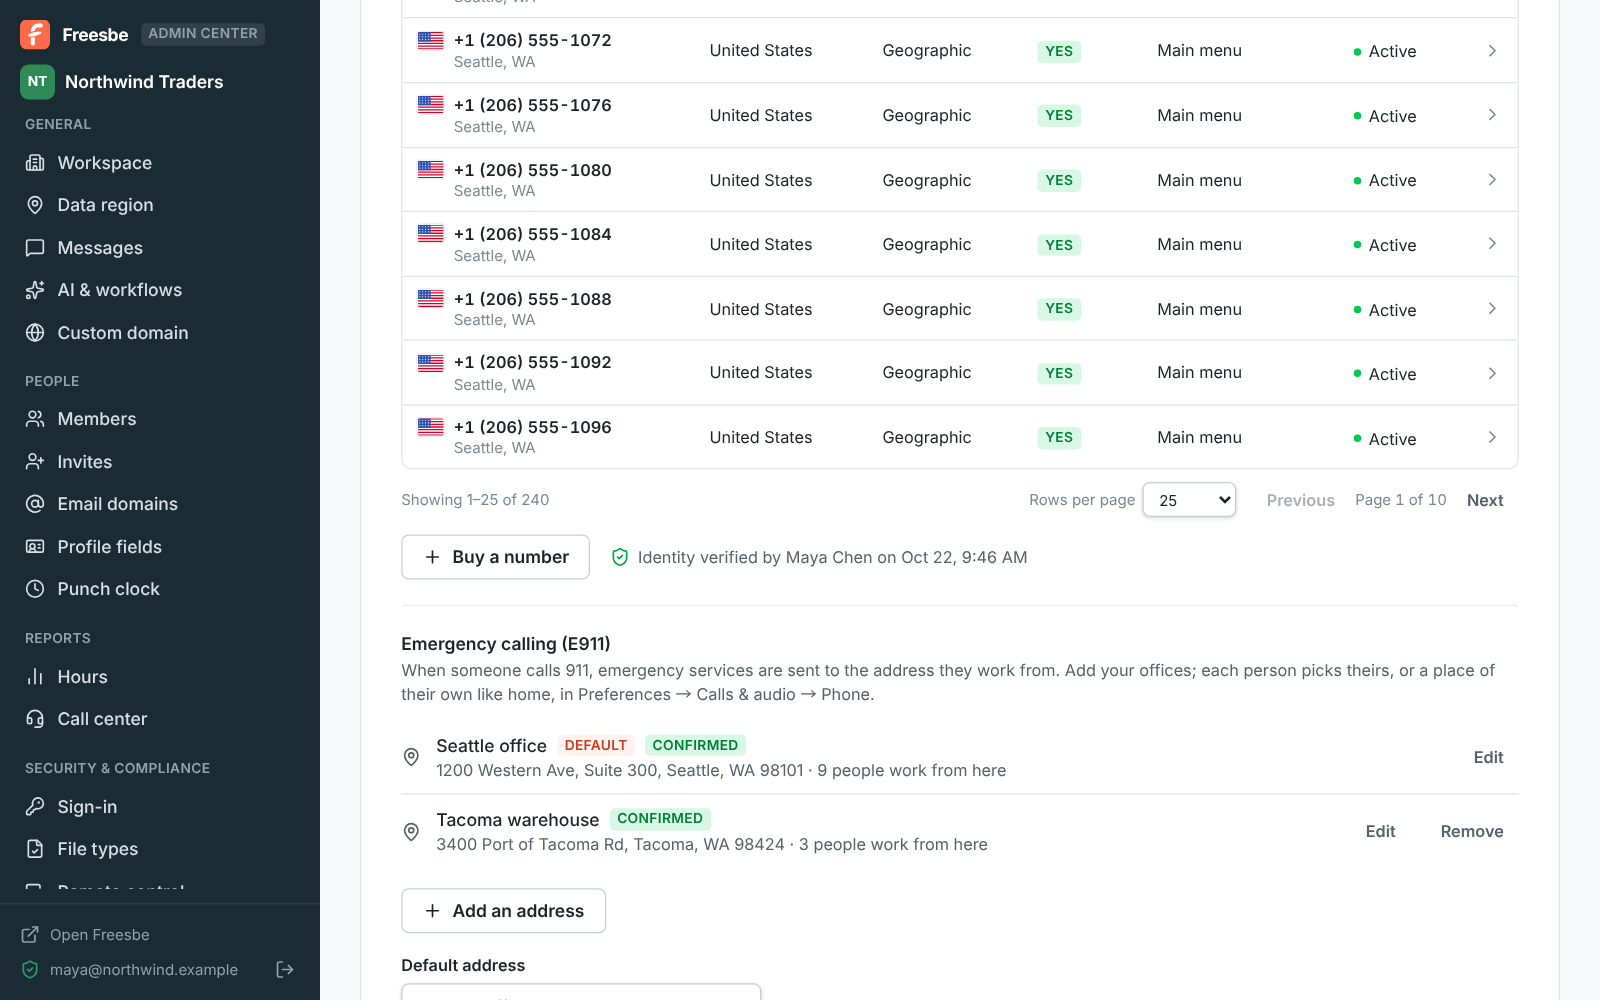1600x1000 pixels.
Task: Expand row chevron for 555-1076
Action: click(x=1492, y=115)
